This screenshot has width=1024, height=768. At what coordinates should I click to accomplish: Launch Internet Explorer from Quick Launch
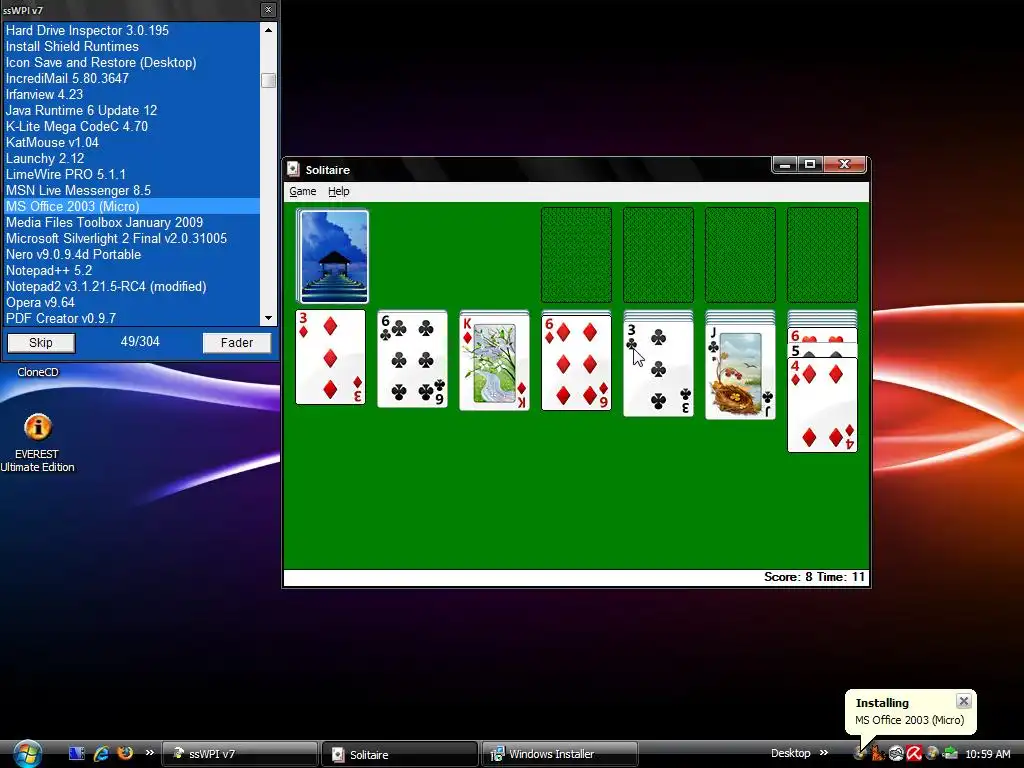(x=101, y=754)
